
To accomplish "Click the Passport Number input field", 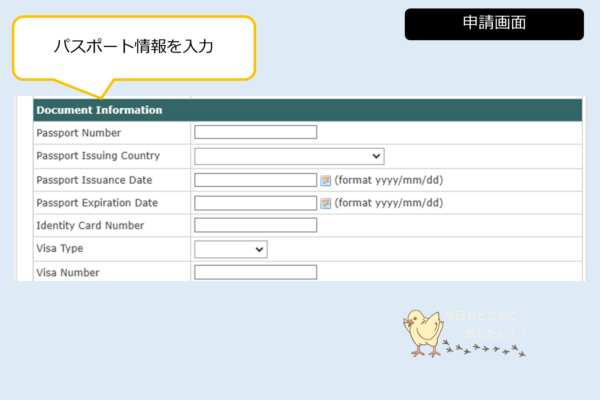I will pyautogui.click(x=255, y=132).
